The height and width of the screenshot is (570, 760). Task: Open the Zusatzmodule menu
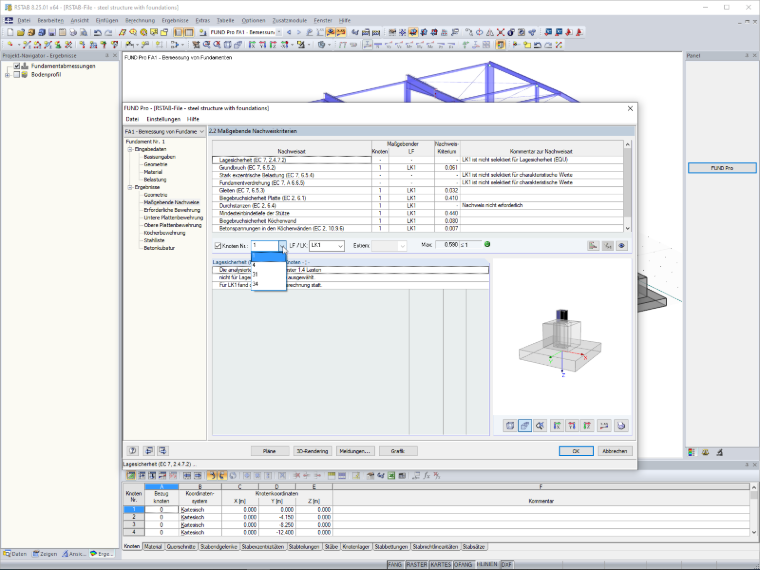point(289,20)
